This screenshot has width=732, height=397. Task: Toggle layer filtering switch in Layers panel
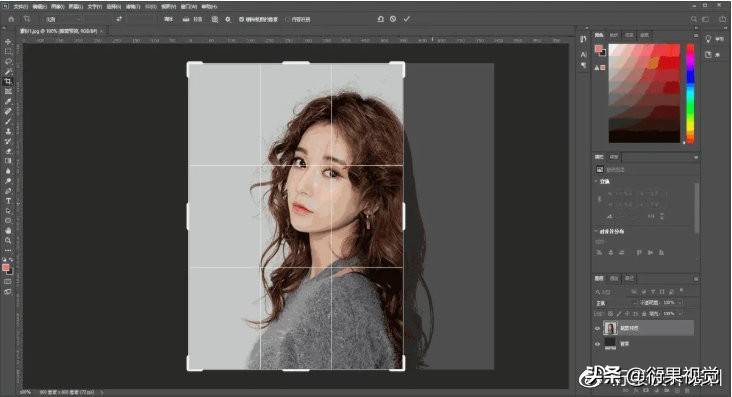coord(681,291)
